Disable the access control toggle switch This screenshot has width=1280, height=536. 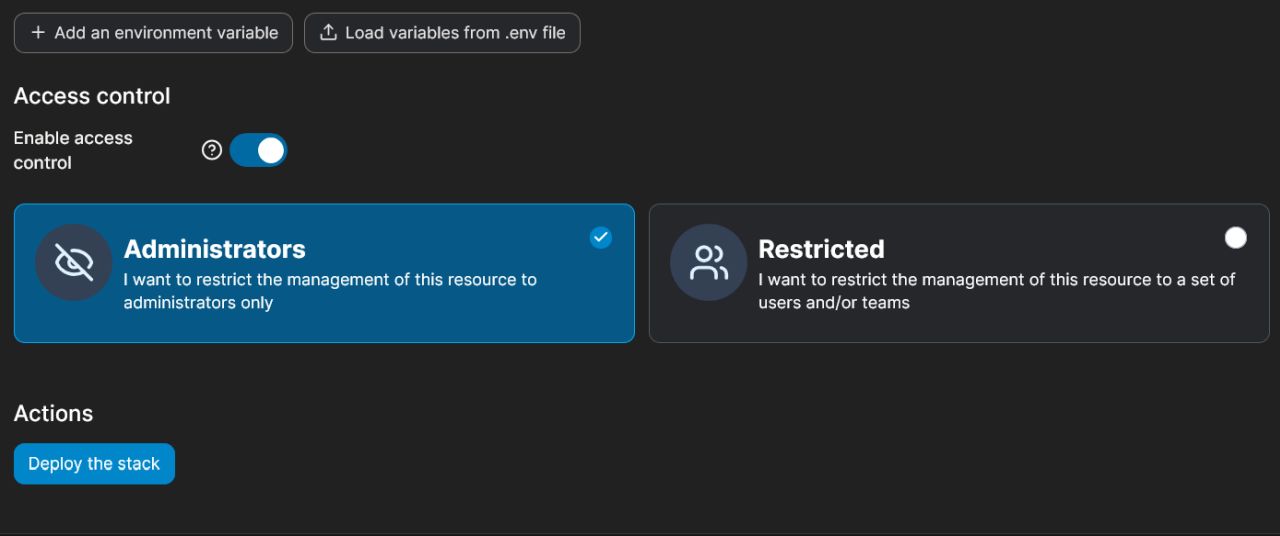click(258, 150)
